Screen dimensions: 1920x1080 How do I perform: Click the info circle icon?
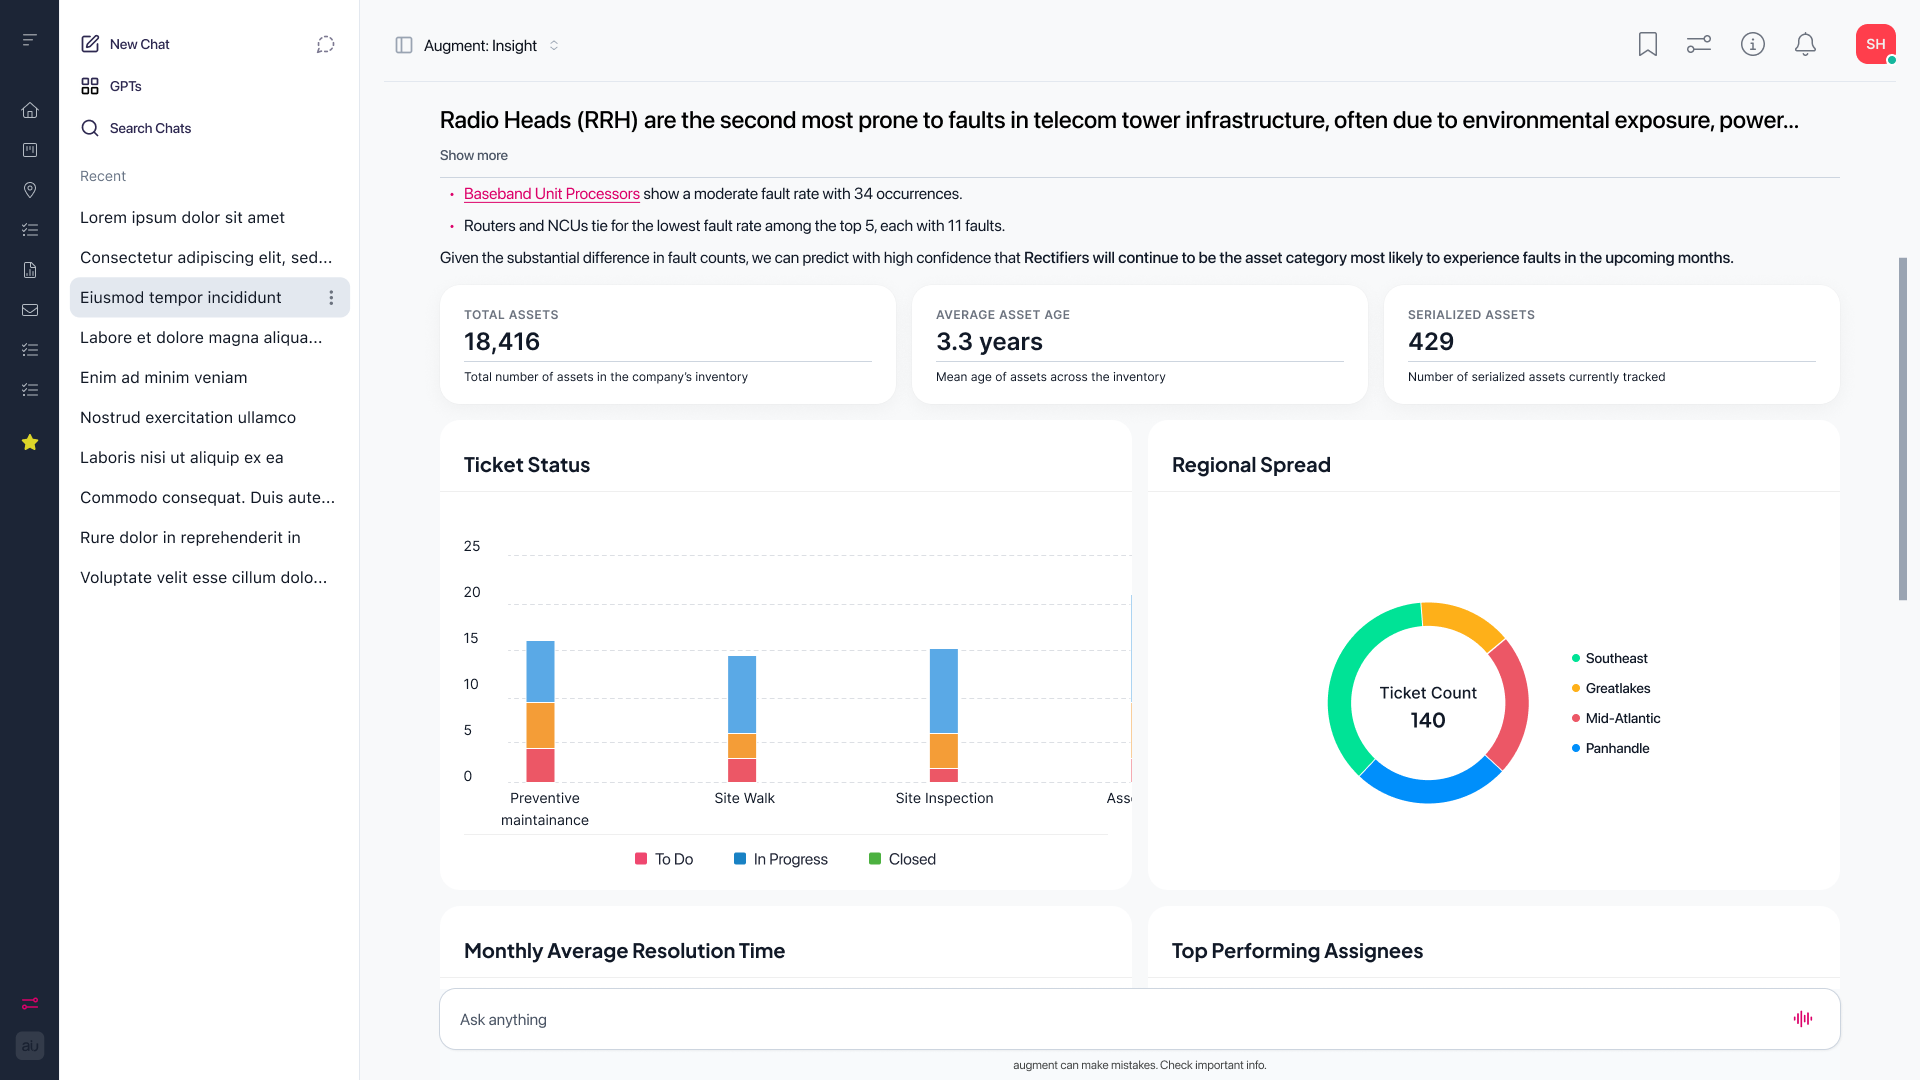(x=1753, y=44)
